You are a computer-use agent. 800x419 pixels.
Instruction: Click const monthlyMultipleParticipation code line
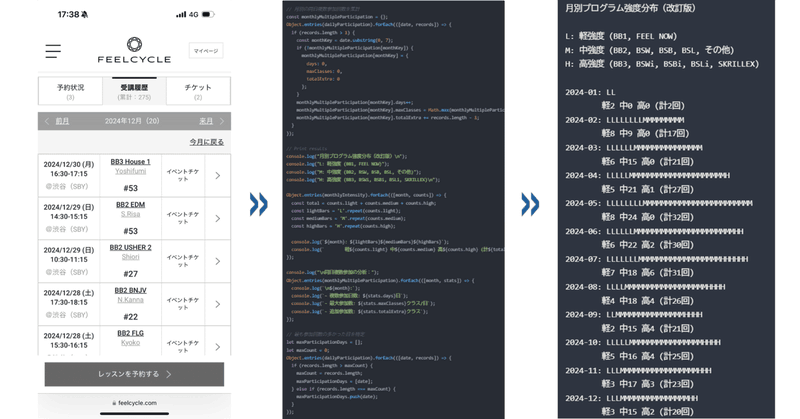[x=337, y=17]
